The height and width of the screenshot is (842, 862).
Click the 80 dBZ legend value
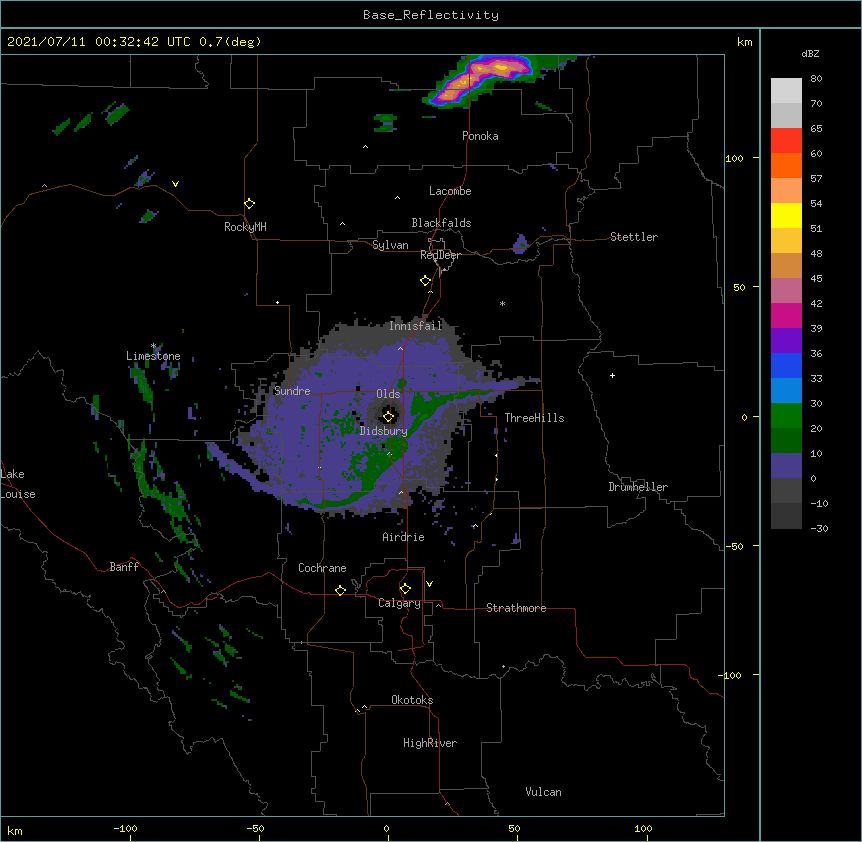816,79
